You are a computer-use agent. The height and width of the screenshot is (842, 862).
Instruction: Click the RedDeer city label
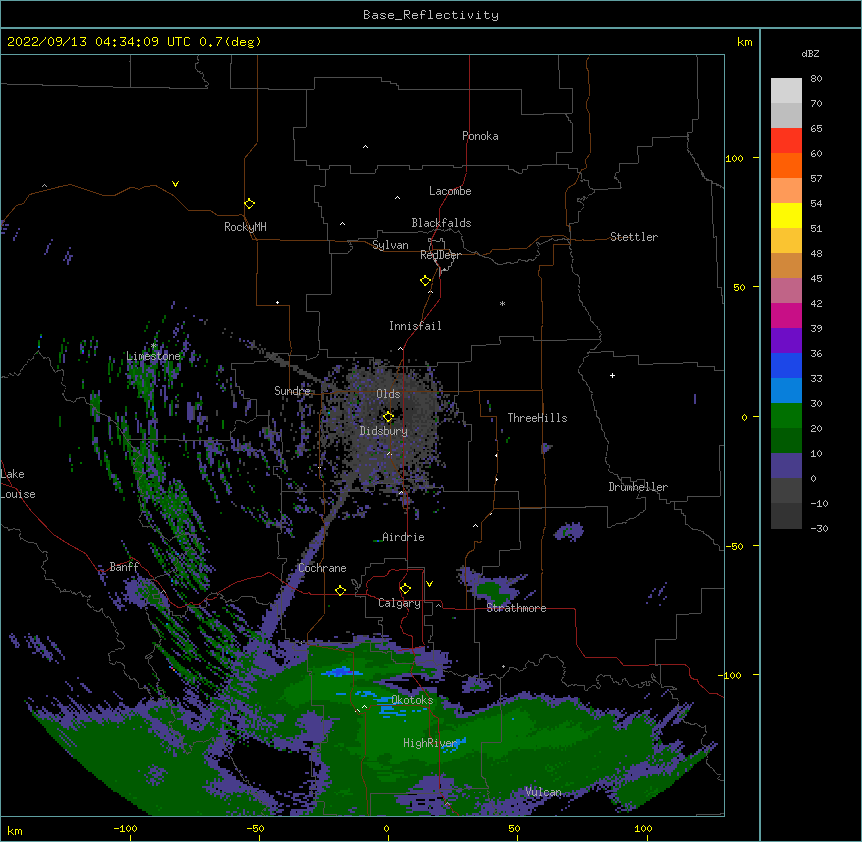[x=440, y=255]
